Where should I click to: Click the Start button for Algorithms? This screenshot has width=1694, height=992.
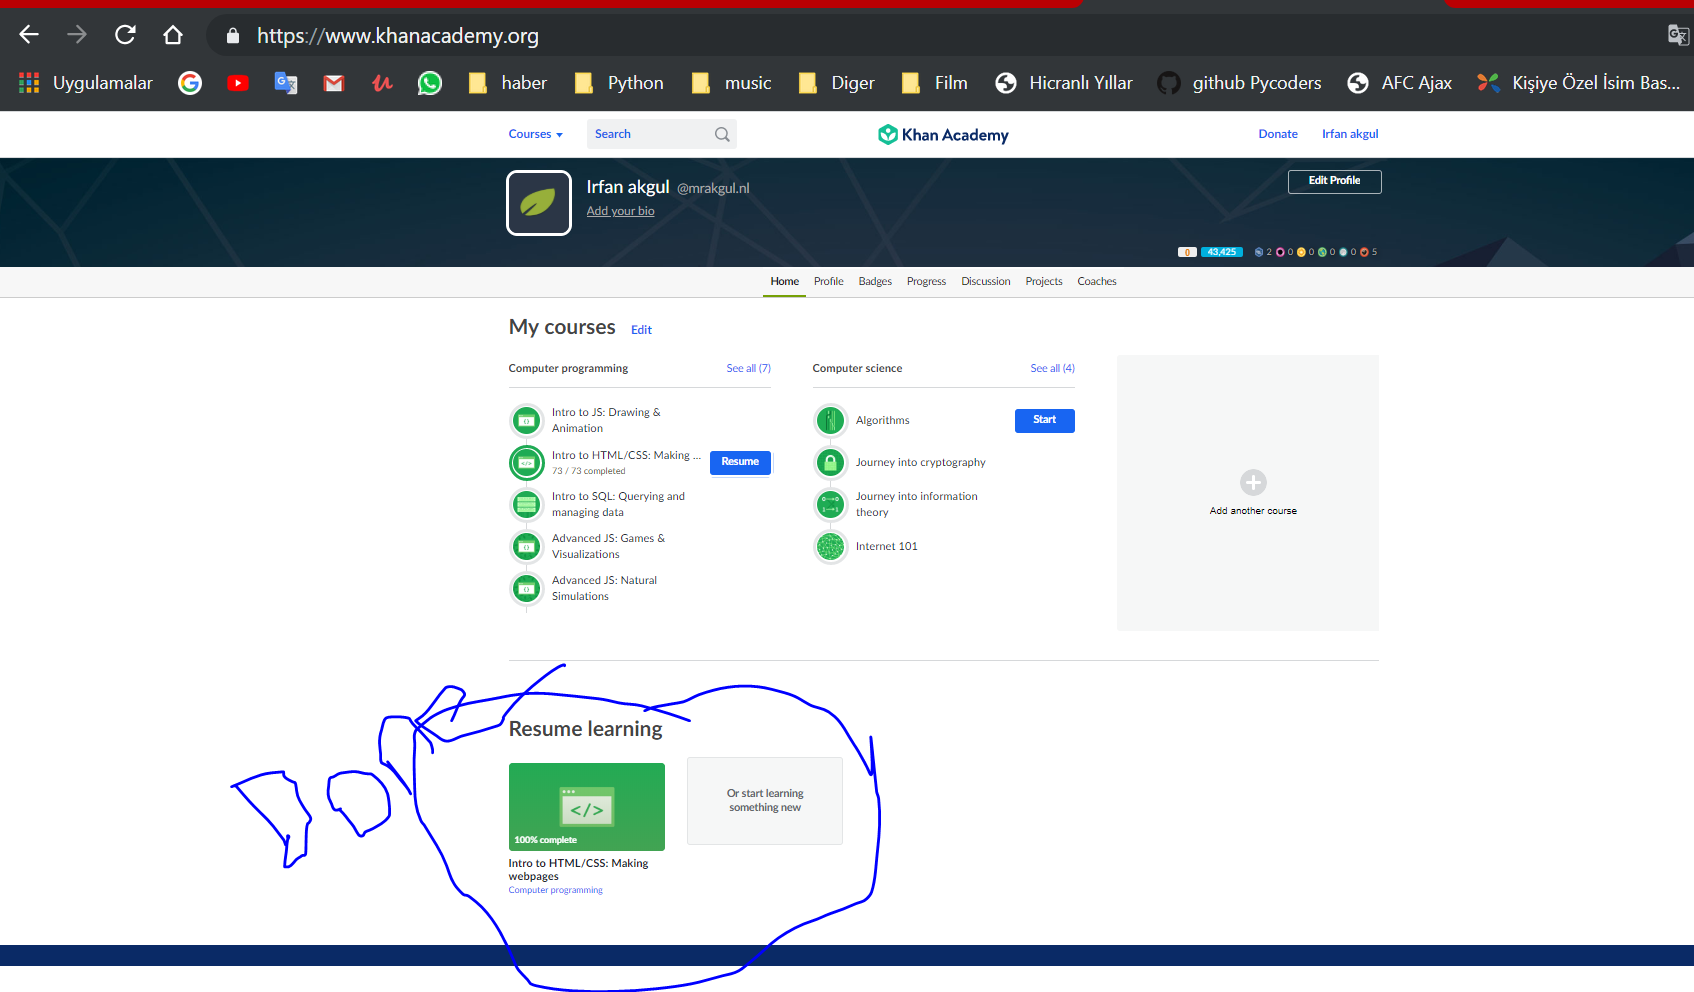click(x=1044, y=420)
